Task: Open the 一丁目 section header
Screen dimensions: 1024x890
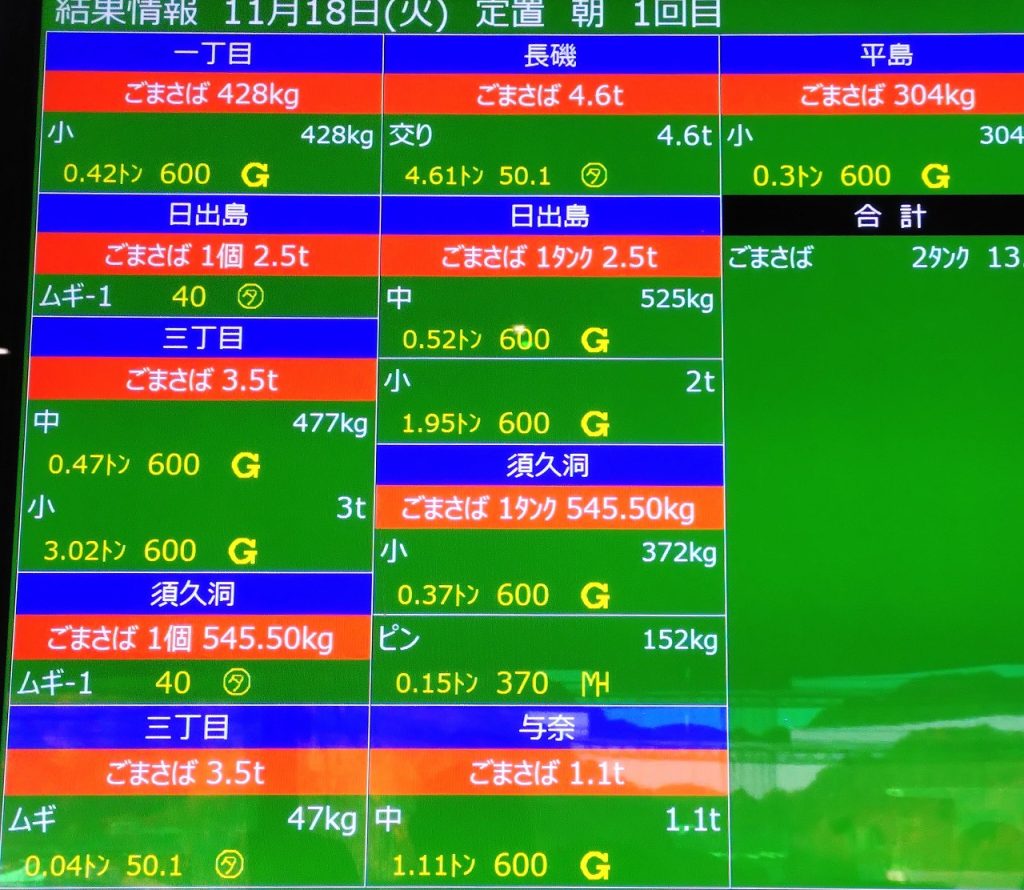Action: 210,55
